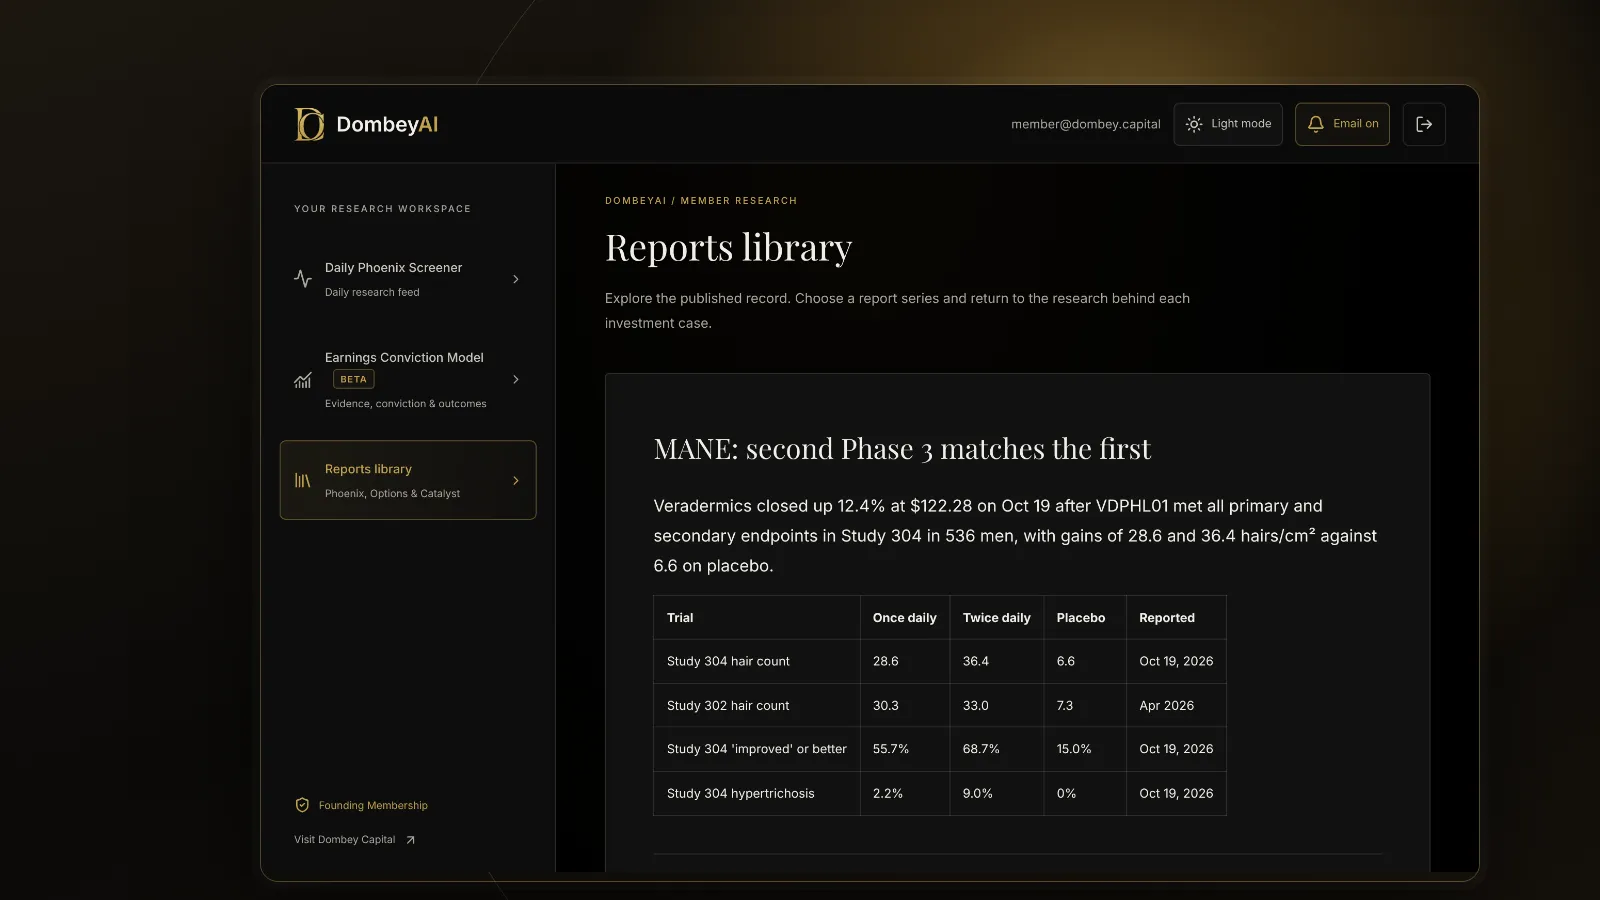Click the 15.0% placebo value

pos(1074,749)
